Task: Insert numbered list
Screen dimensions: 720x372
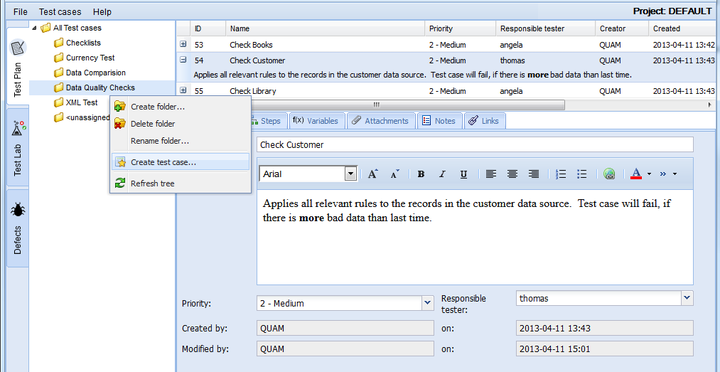Action: pyautogui.click(x=561, y=174)
